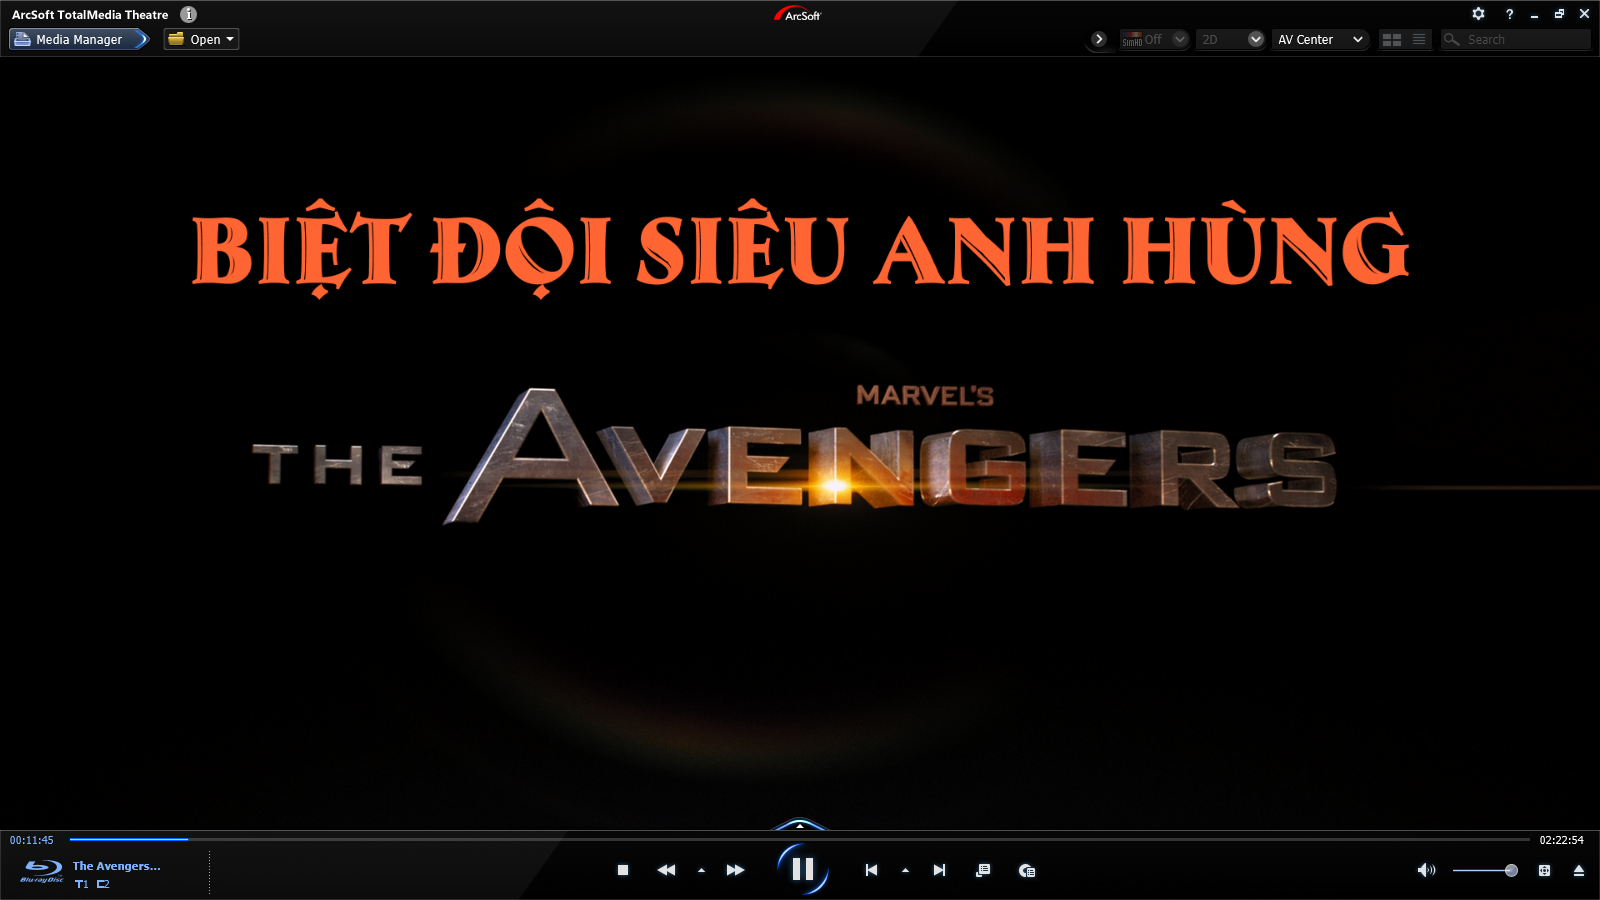Click elapsed time 00:11:45
The height and width of the screenshot is (900, 1600).
(x=32, y=840)
